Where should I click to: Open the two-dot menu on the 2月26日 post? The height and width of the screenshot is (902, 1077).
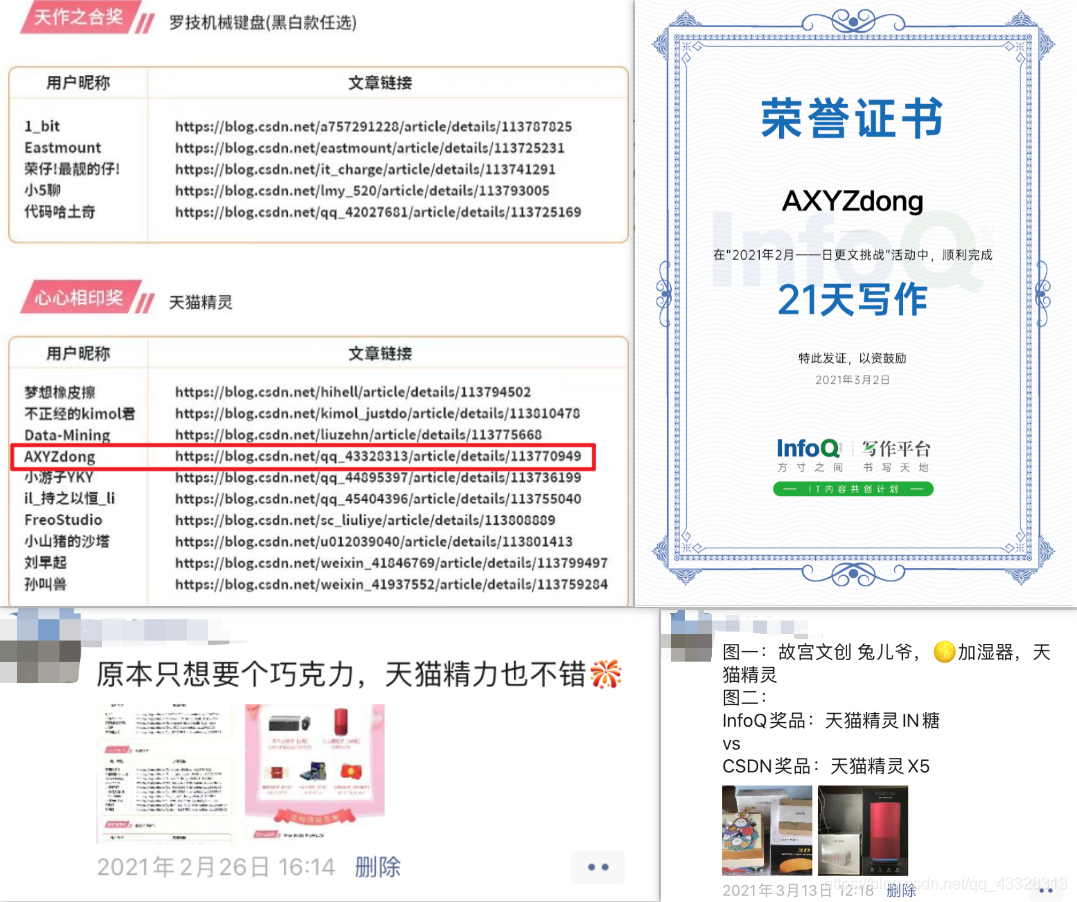(x=598, y=867)
